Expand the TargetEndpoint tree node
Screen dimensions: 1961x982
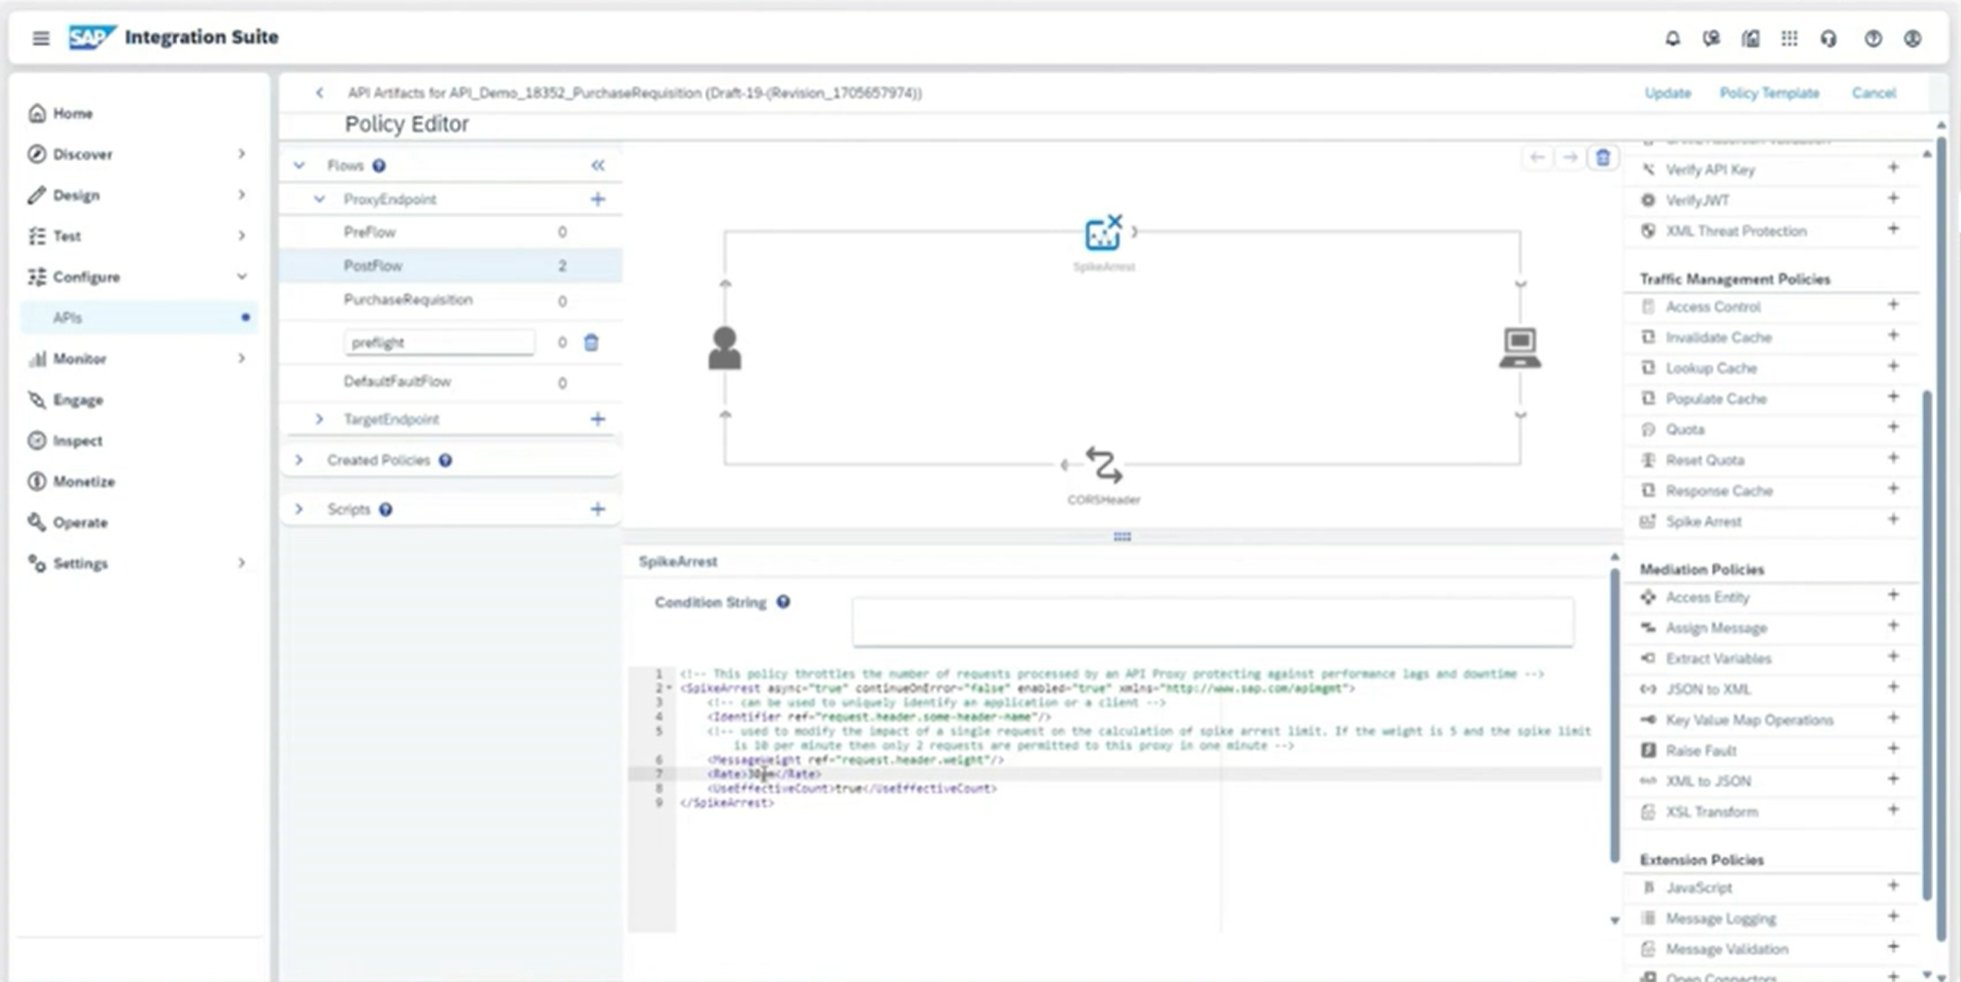click(319, 419)
